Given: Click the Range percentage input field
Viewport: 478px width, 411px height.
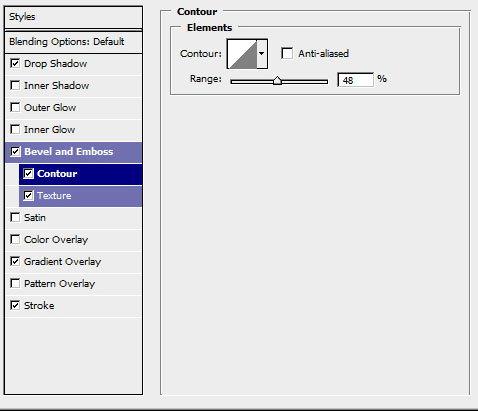Looking at the screenshot, I should point(355,80).
